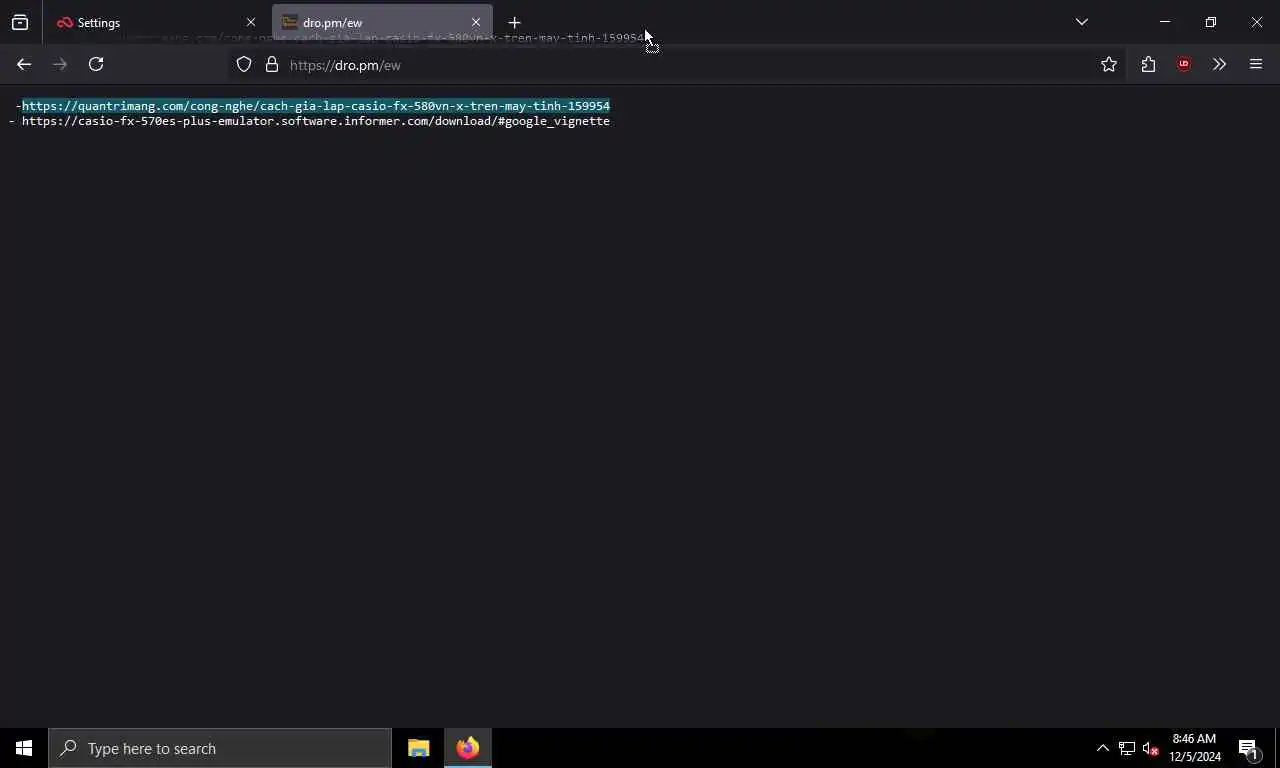Bookmark this page with star icon
Image resolution: width=1280 pixels, height=768 pixels.
click(1108, 64)
